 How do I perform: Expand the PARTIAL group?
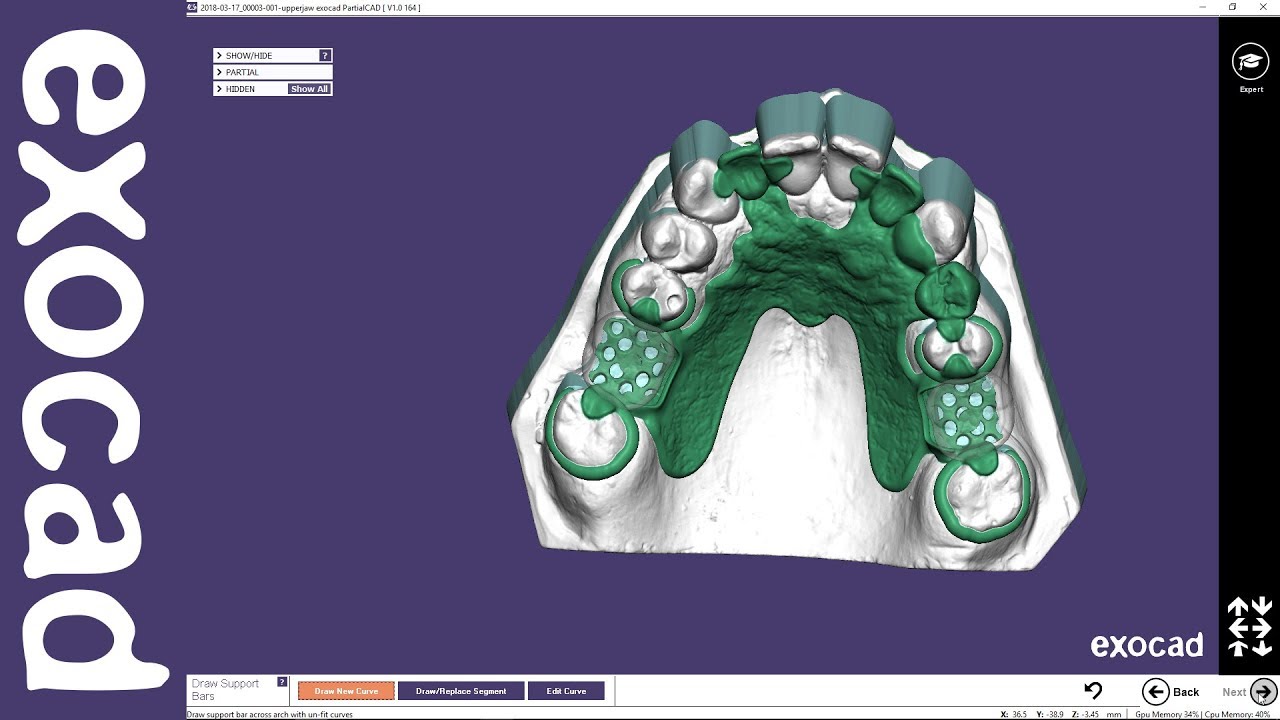point(219,72)
